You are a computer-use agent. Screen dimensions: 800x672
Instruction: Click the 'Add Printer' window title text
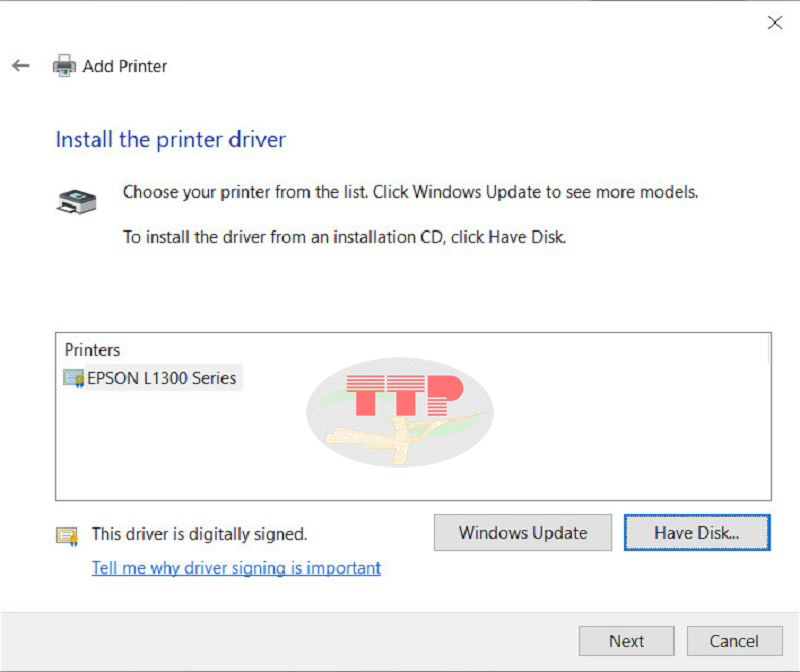pos(125,66)
